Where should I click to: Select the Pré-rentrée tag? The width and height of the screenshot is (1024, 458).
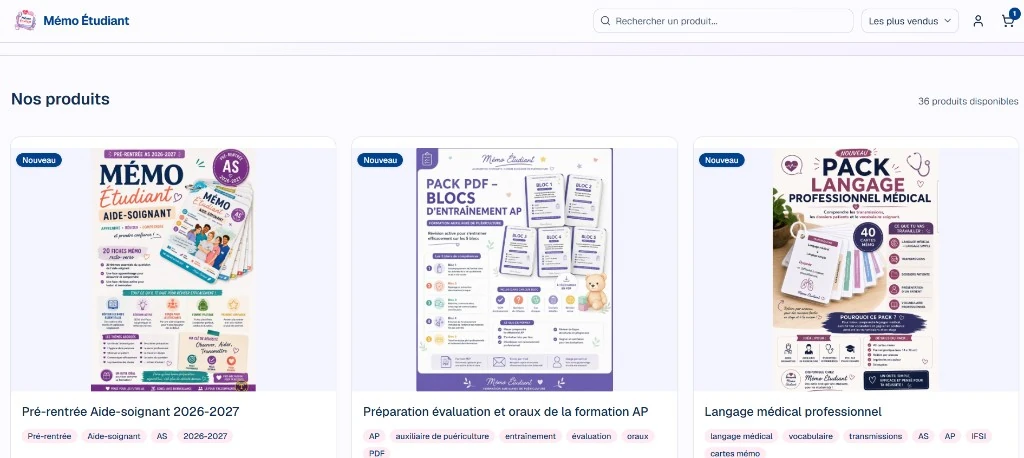click(50, 436)
